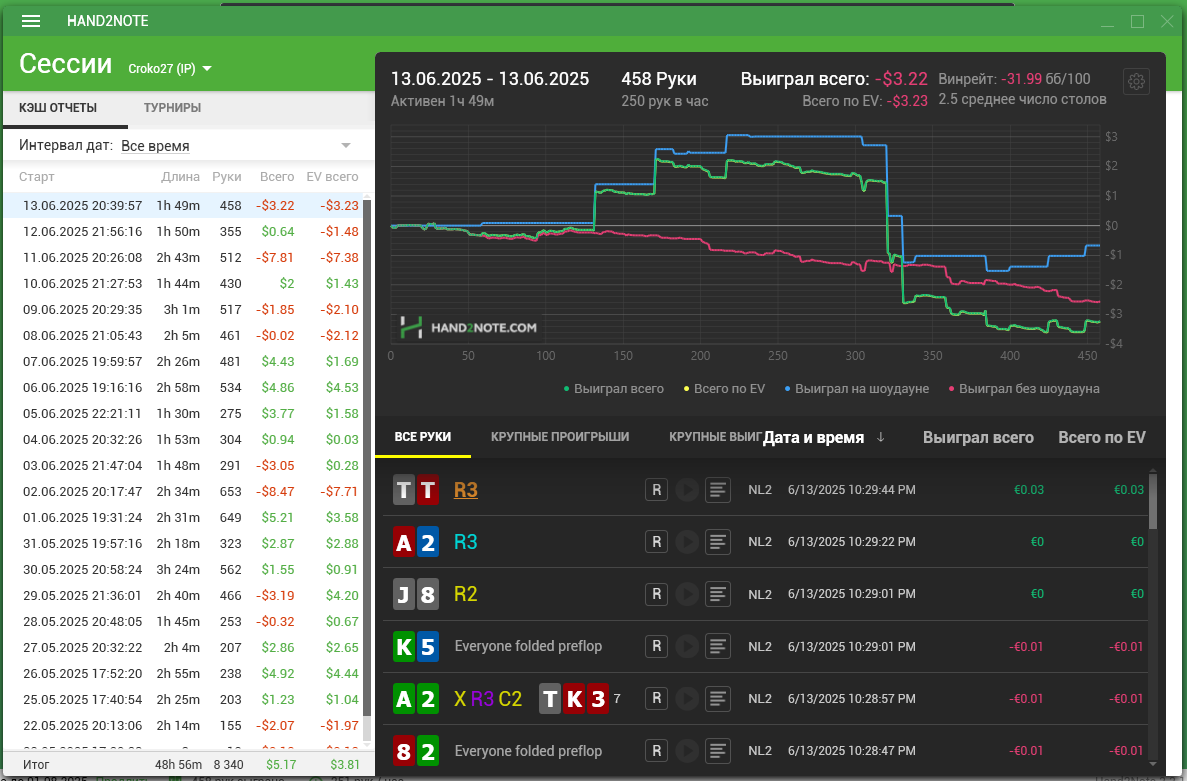Viewport: 1187px width, 781px height.
Task: Play the J8 hand replay
Action: [x=687, y=594]
